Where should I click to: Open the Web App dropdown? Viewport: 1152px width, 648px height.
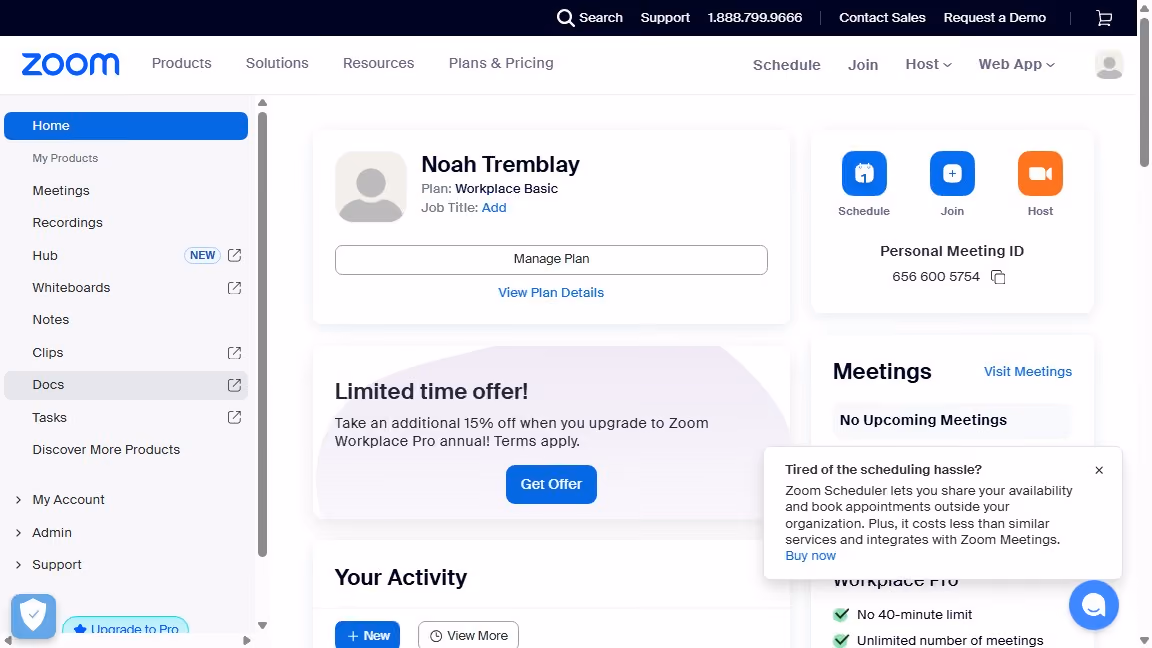[1017, 65]
